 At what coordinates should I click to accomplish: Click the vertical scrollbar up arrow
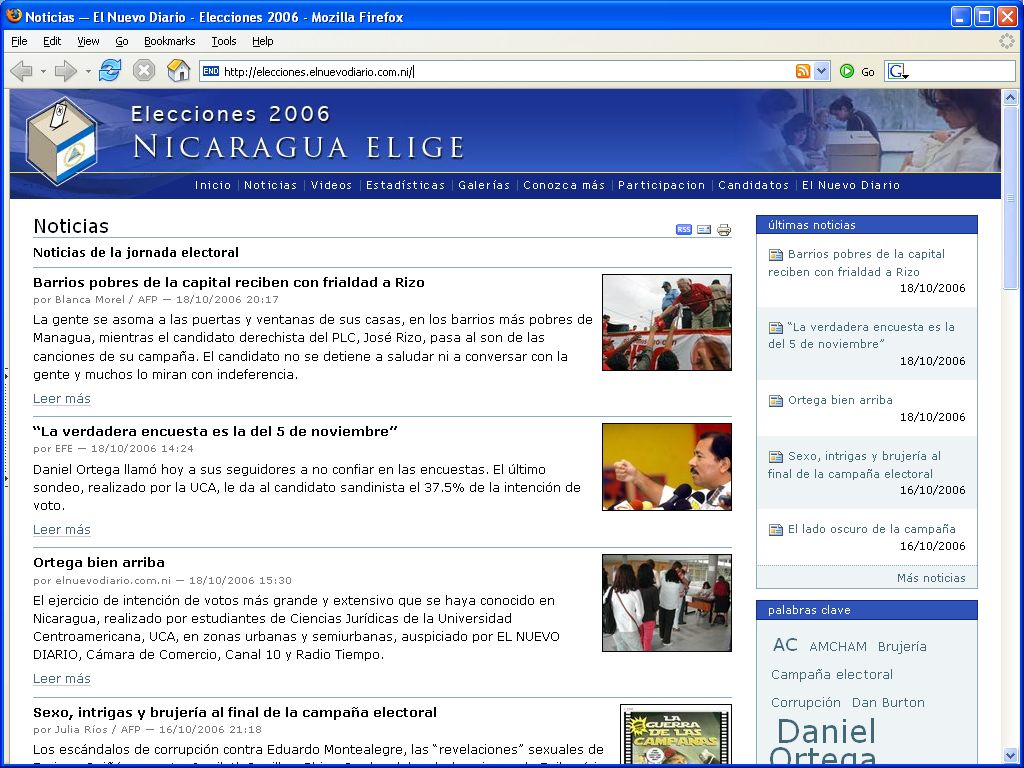[1010, 98]
